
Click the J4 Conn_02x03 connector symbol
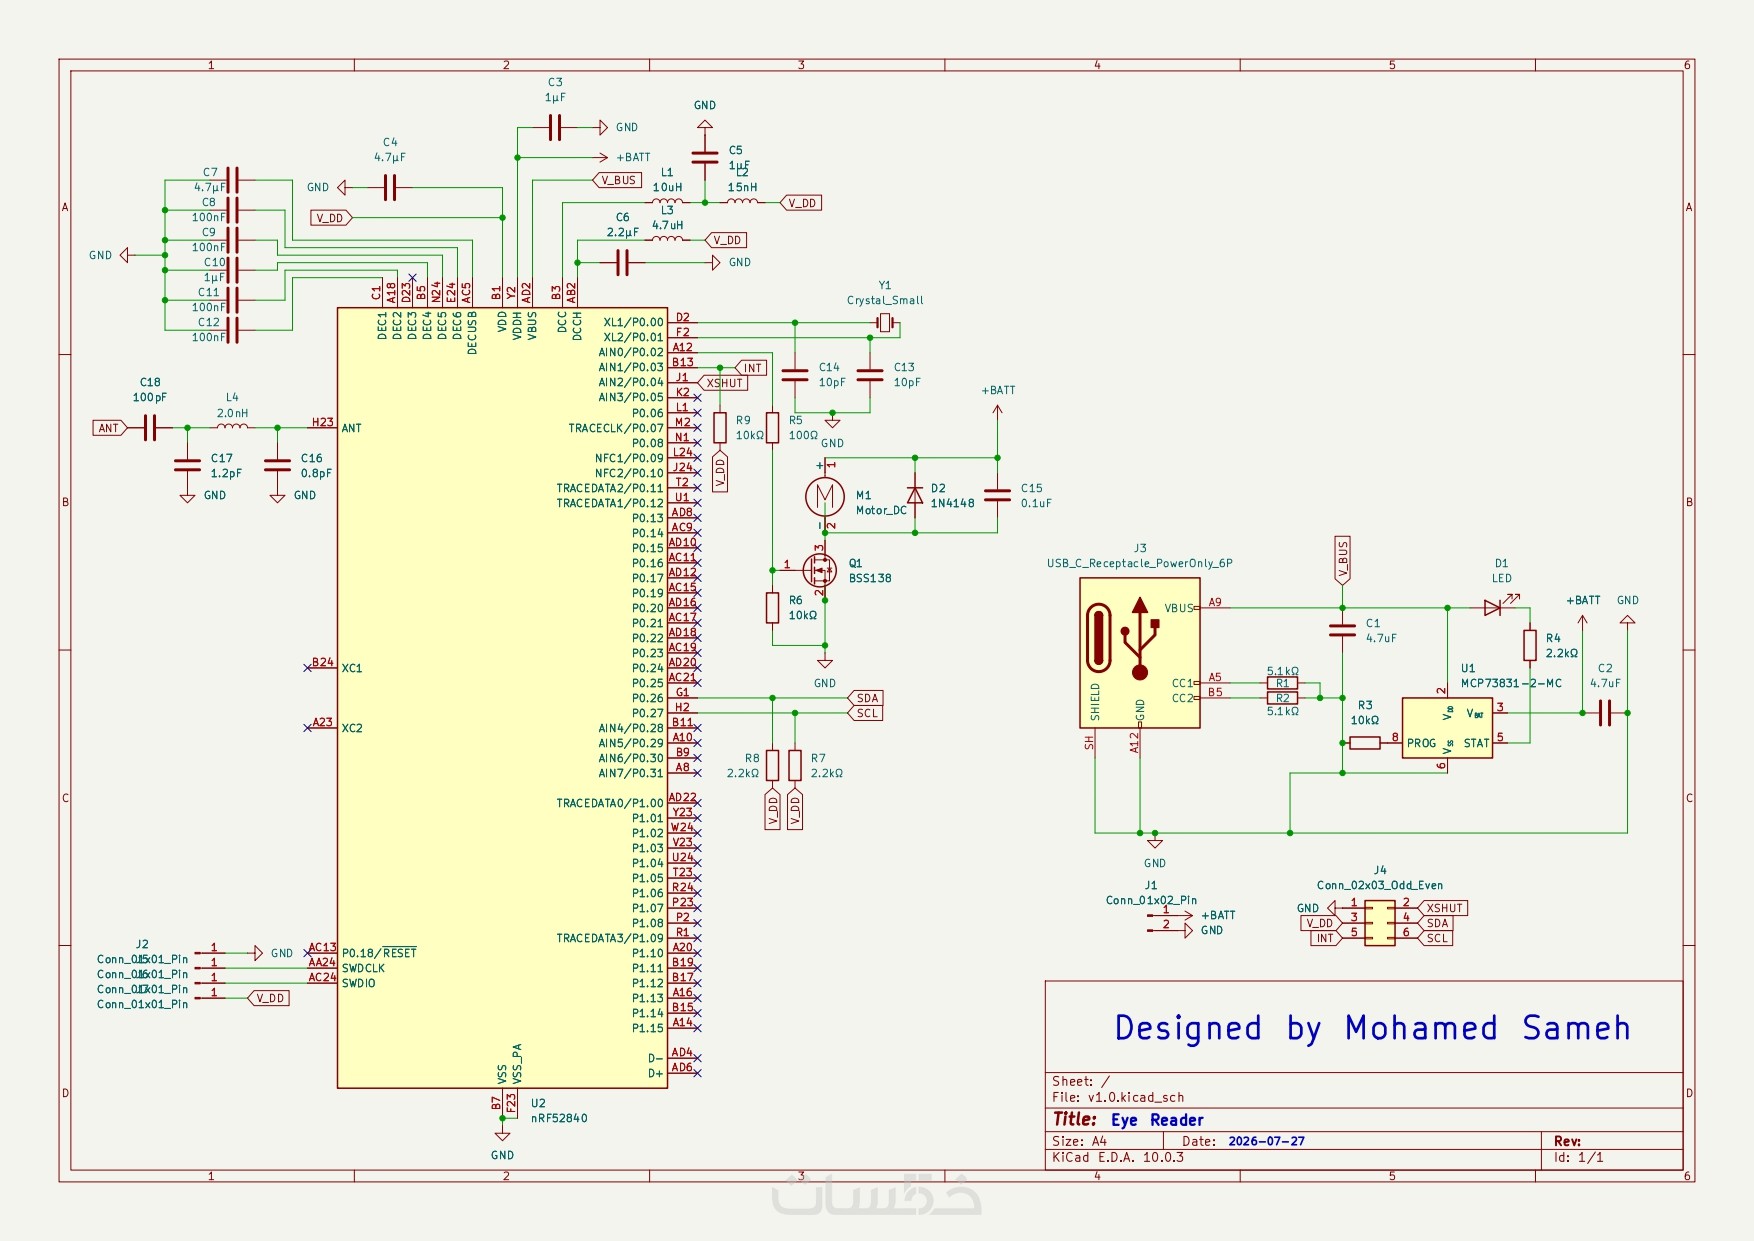pos(1380,923)
